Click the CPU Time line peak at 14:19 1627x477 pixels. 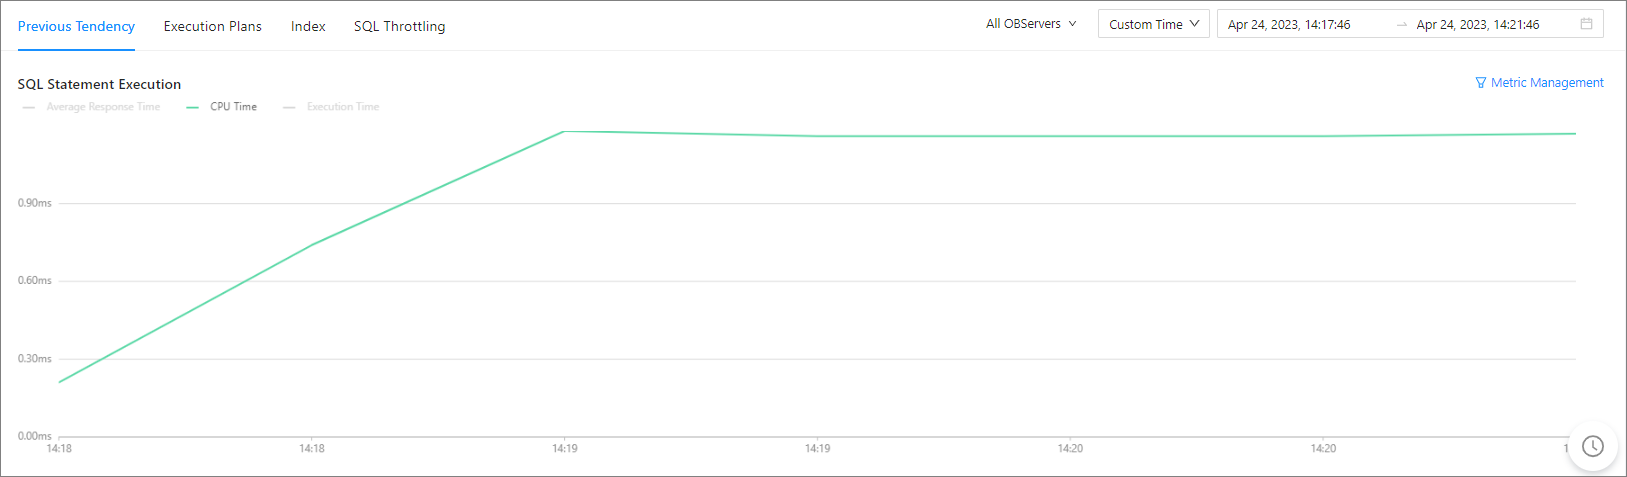[564, 131]
